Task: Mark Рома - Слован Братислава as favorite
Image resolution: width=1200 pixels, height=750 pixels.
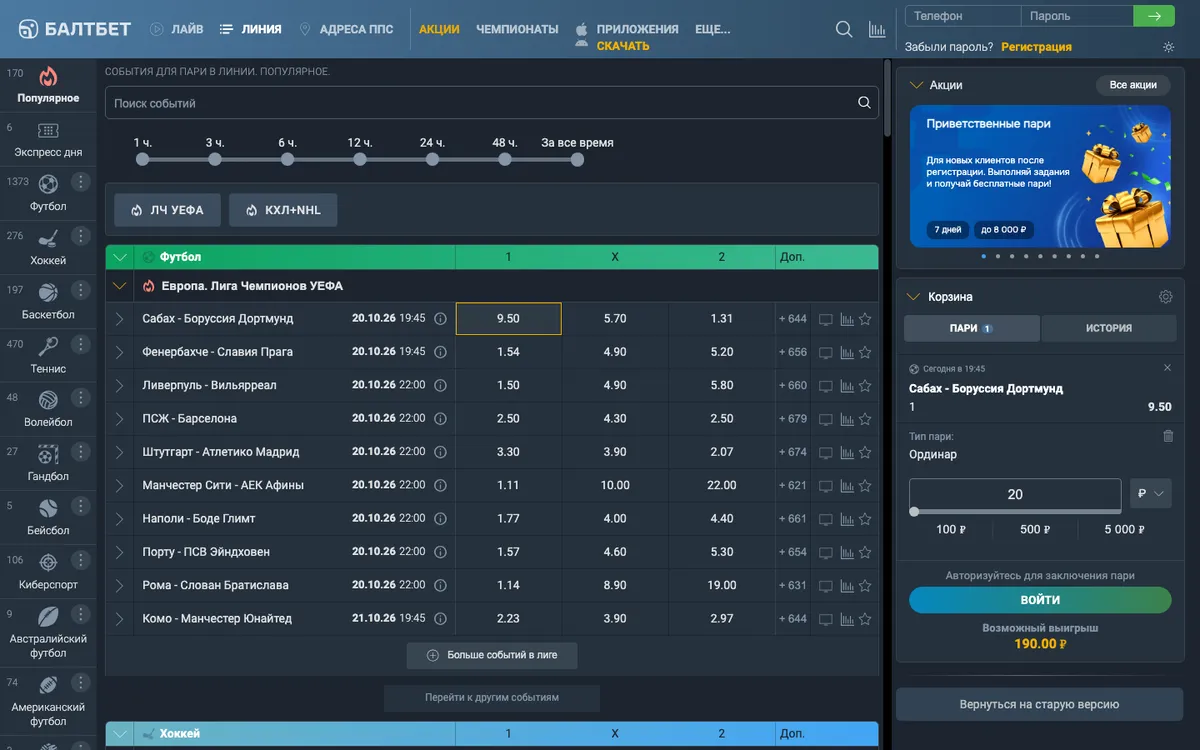Action: click(865, 585)
